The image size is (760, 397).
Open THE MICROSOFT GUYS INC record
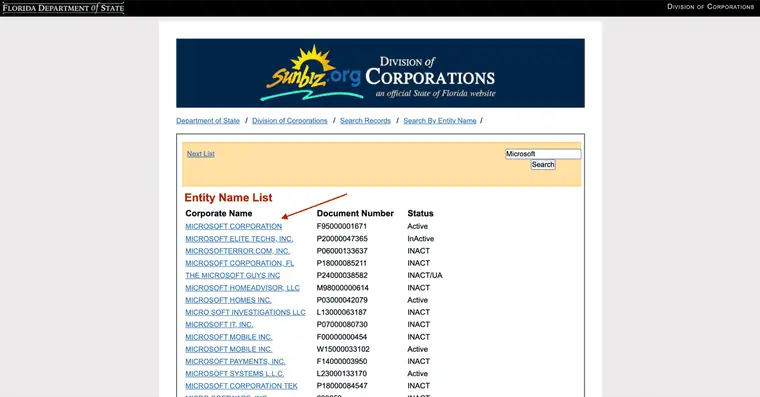232,275
